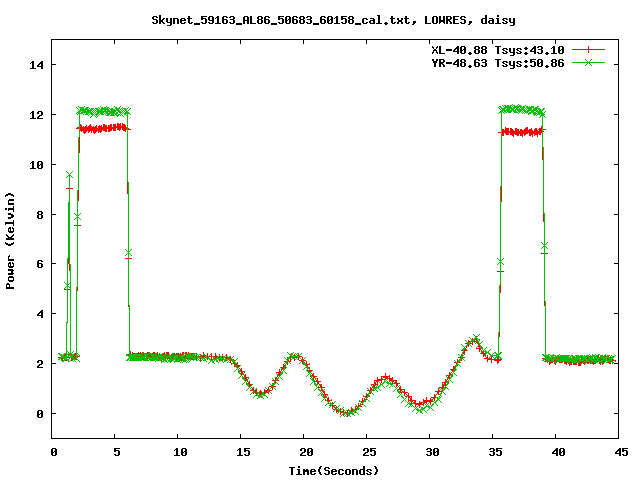Image resolution: width=640 pixels, height=480 pixels.
Task: Select the XL-40.88 Tsys:43.10 legend label
Action: point(498,50)
